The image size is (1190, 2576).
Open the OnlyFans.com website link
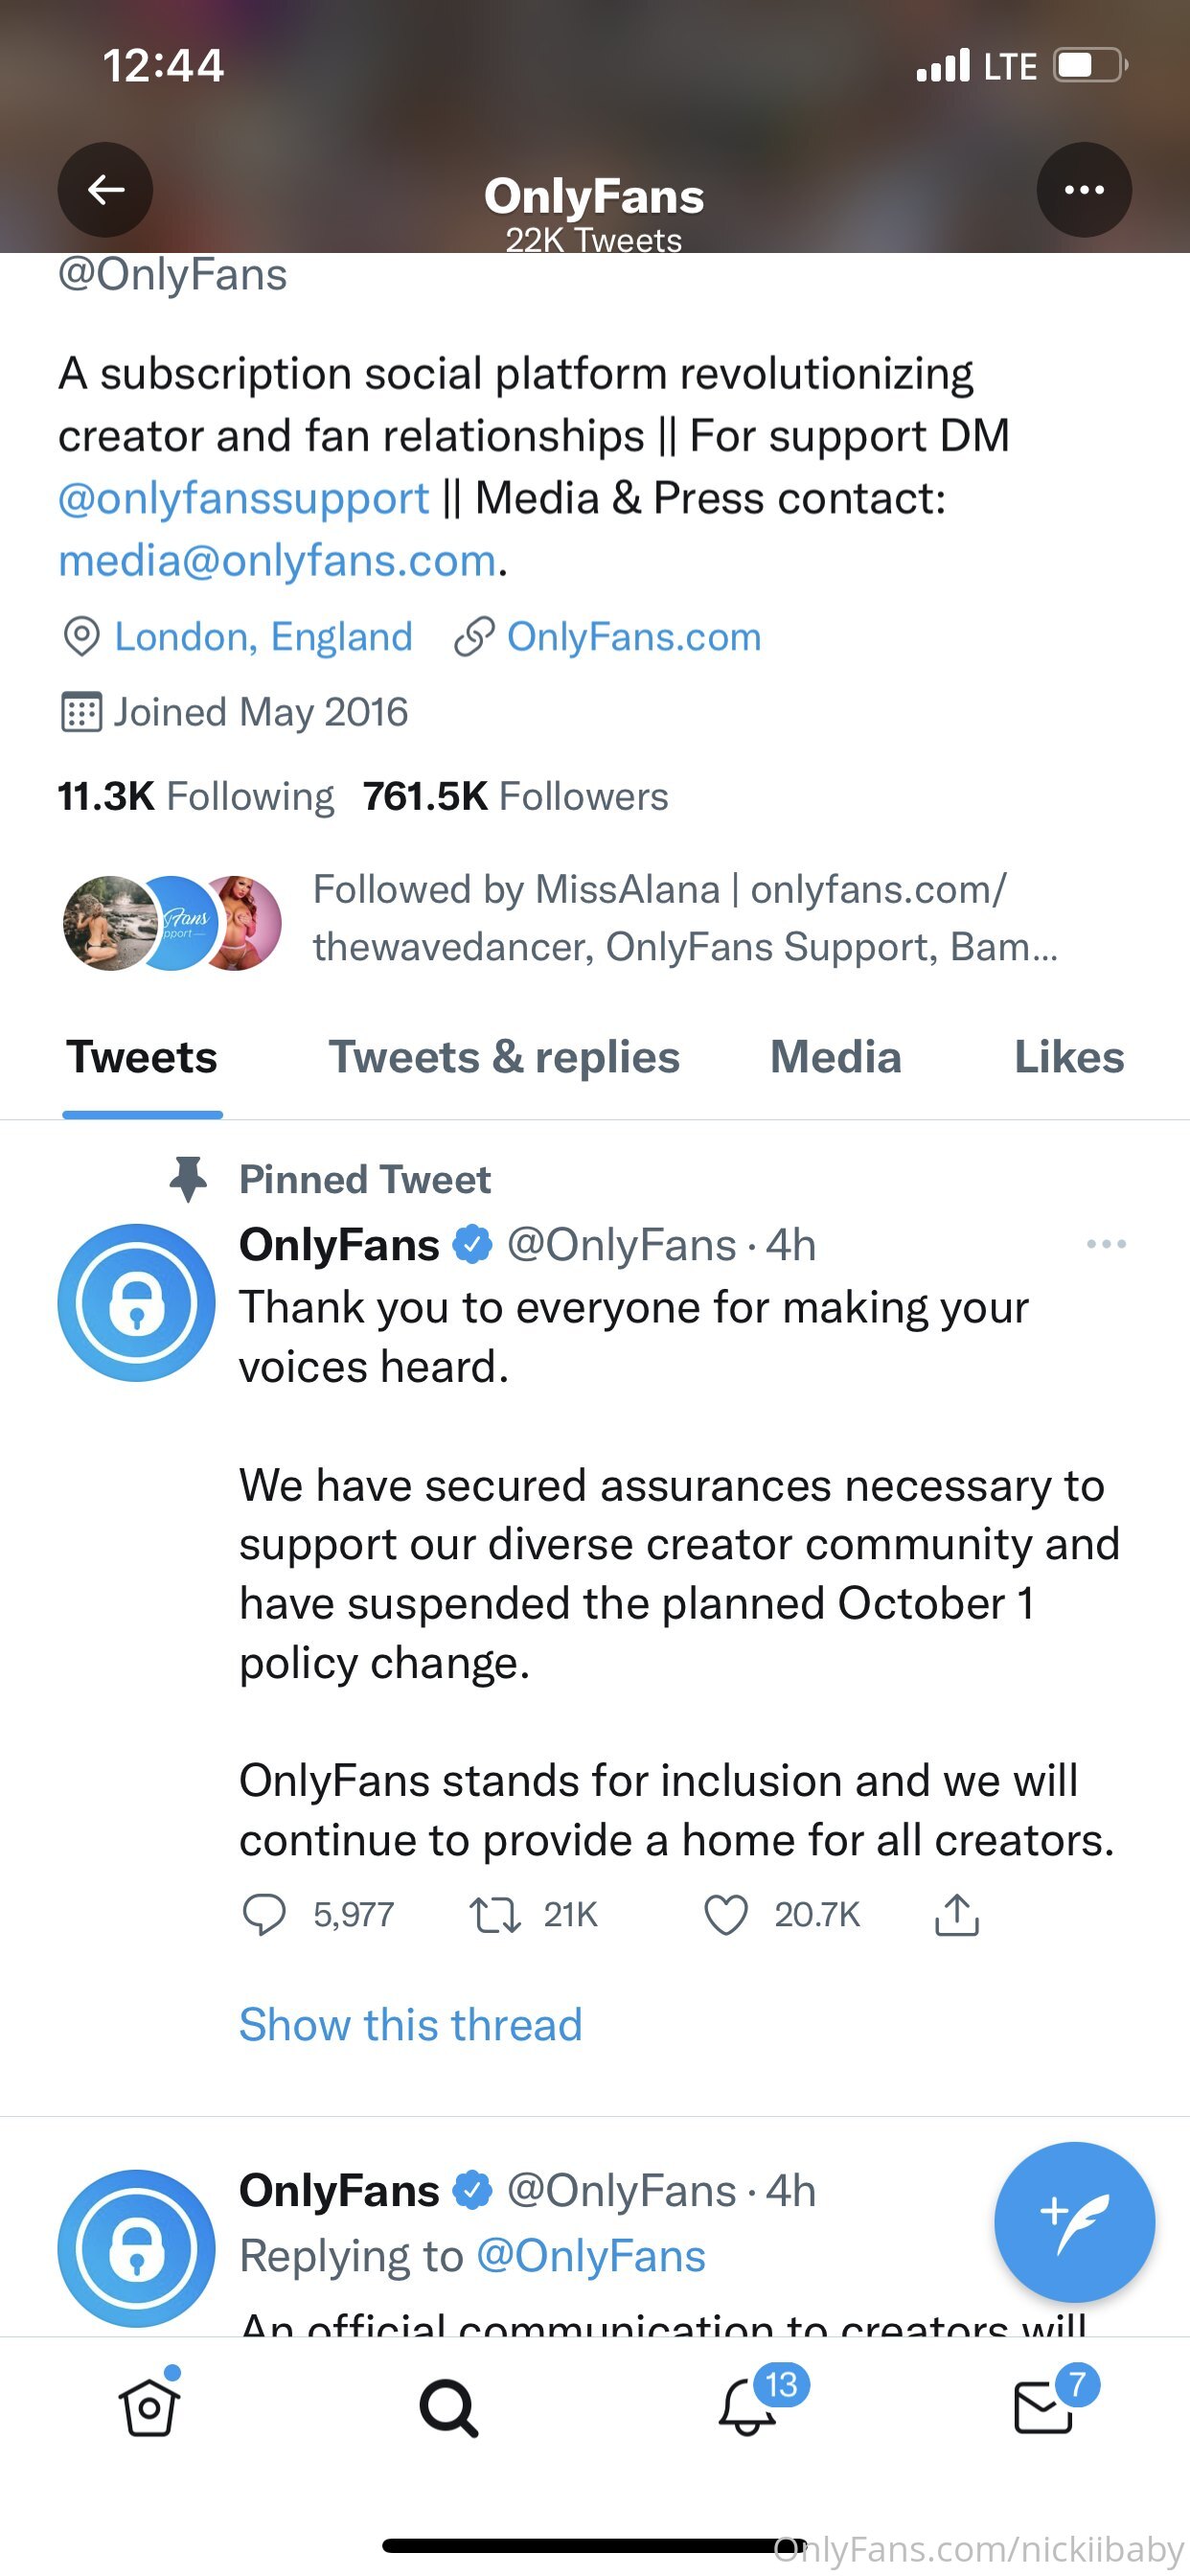[x=633, y=636]
